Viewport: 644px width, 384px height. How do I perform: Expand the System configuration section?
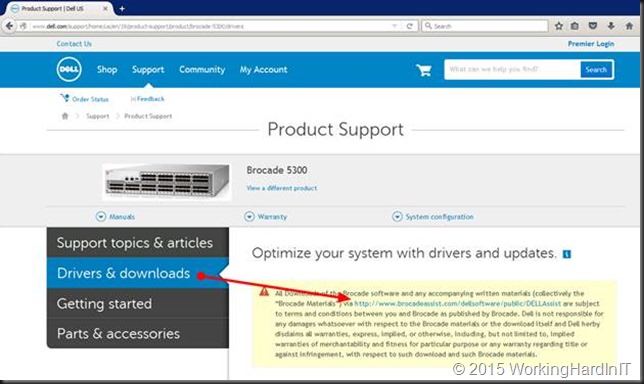pyautogui.click(x=433, y=216)
